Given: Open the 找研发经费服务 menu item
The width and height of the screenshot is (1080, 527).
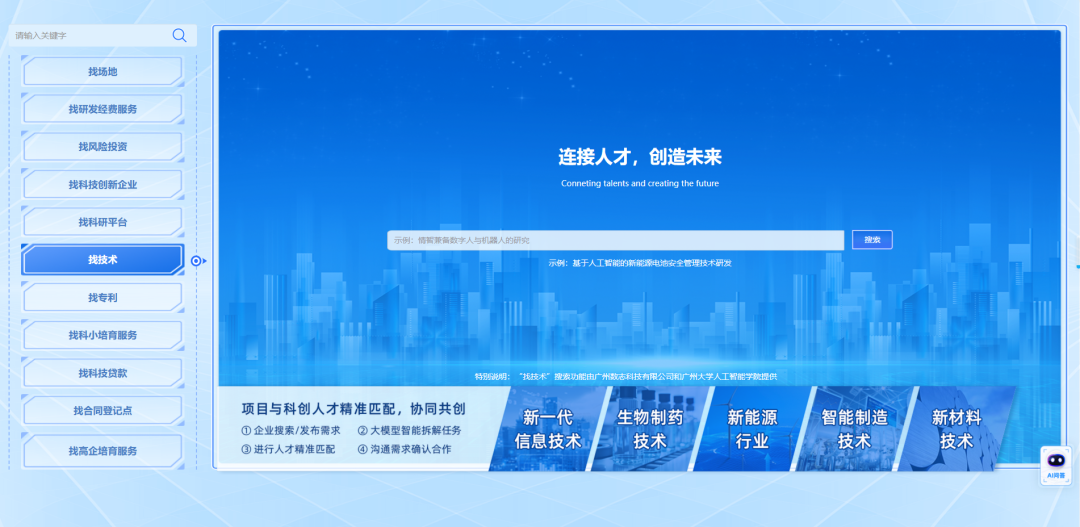Looking at the screenshot, I should (103, 109).
